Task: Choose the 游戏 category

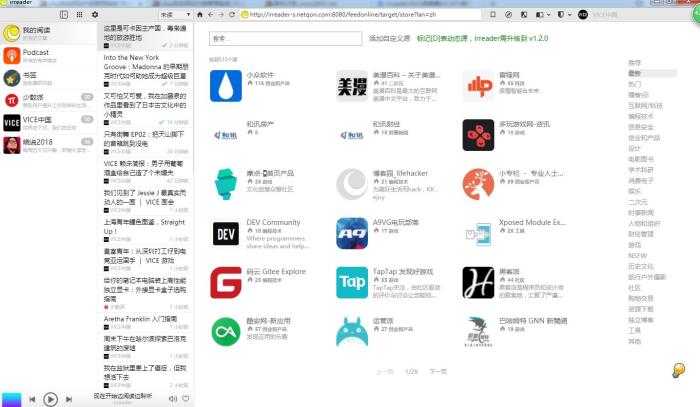Action: pyautogui.click(x=634, y=244)
